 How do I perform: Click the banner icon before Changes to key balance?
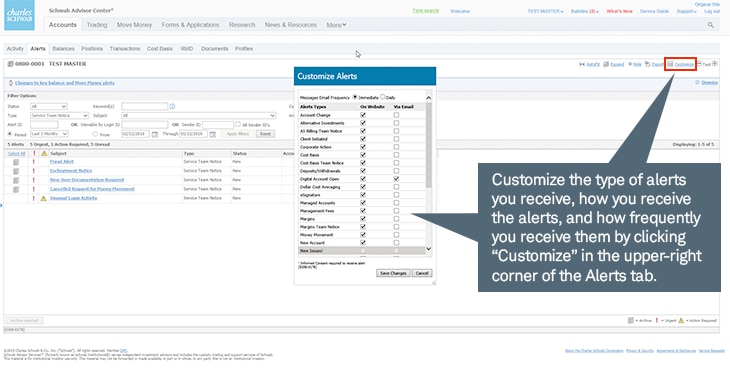click(x=11, y=83)
